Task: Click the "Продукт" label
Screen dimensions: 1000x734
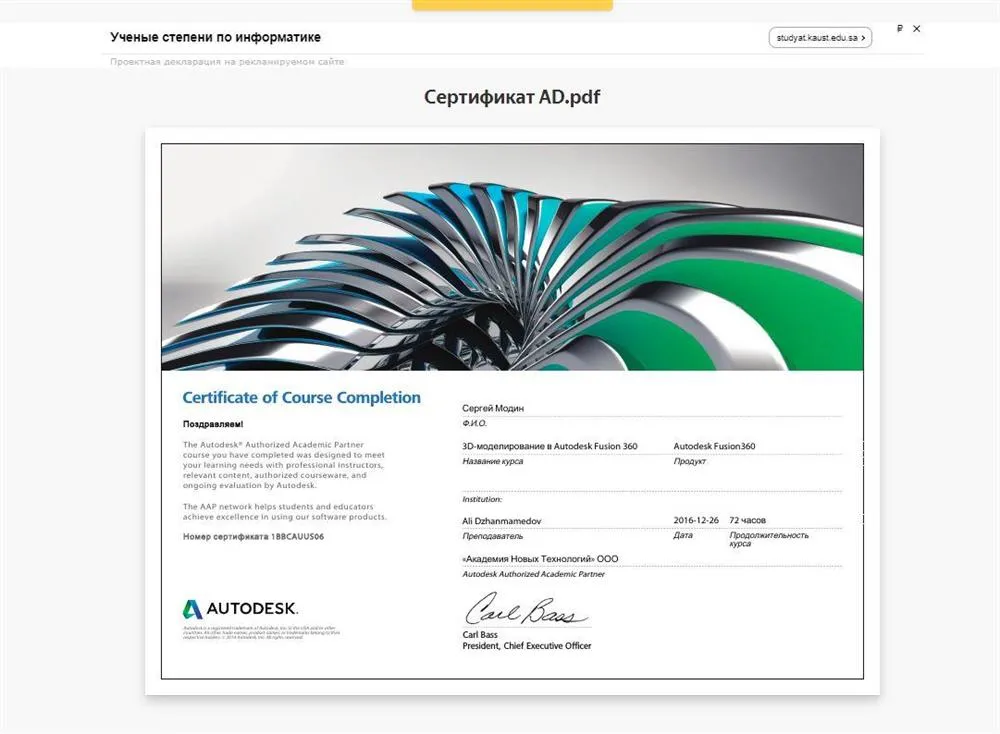Action: (689, 461)
